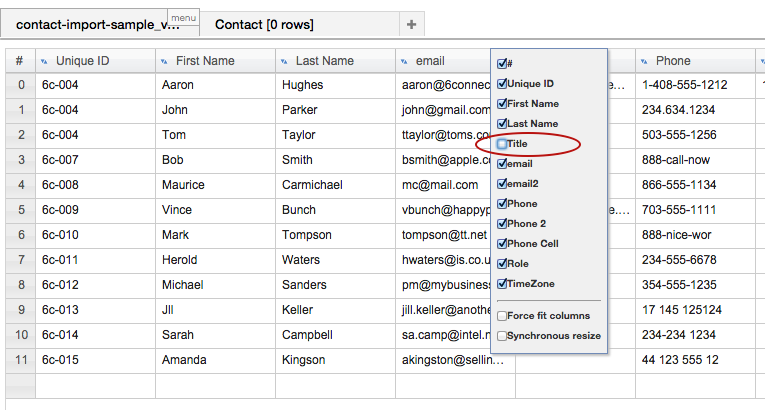Viewport: 765px width, 410px height.
Task: Uncheck the Role column checkbox
Action: coord(502,264)
